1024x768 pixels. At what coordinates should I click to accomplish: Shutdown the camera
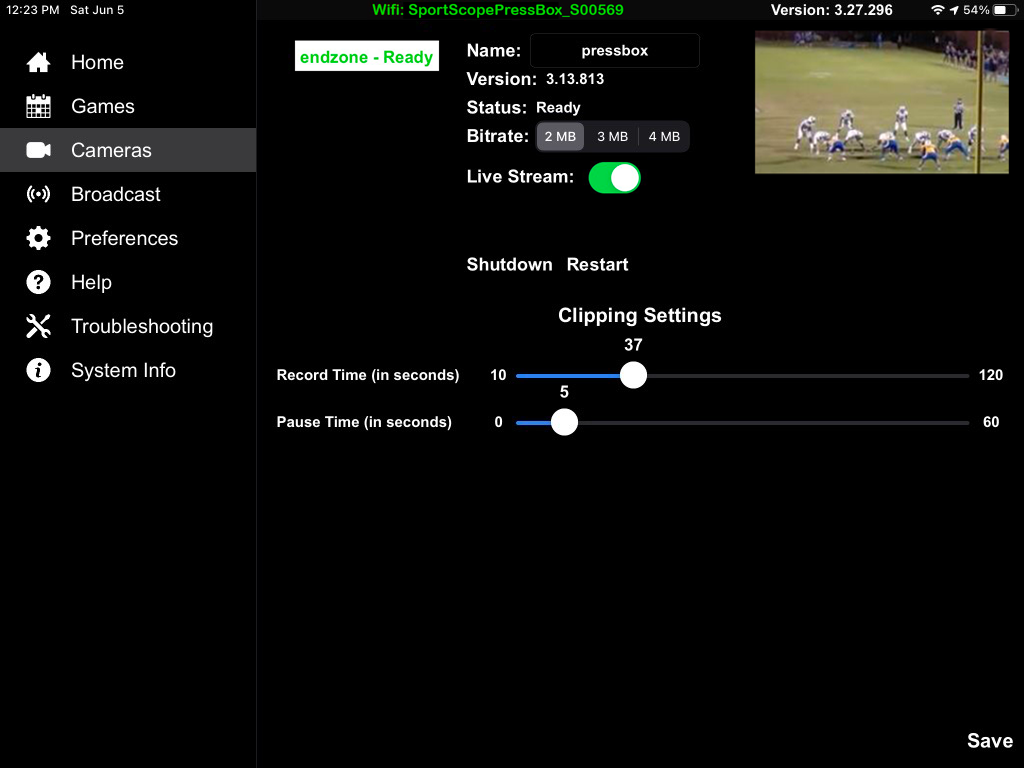pyautogui.click(x=509, y=264)
